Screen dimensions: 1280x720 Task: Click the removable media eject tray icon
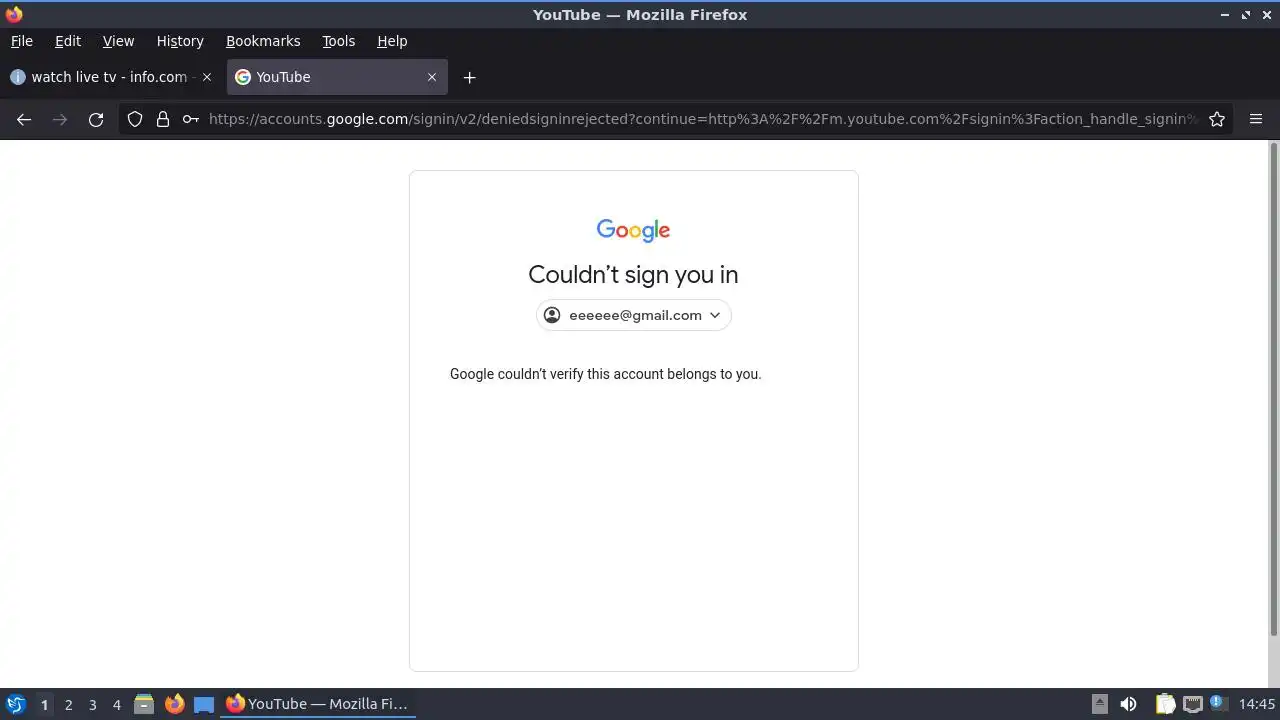click(1099, 704)
